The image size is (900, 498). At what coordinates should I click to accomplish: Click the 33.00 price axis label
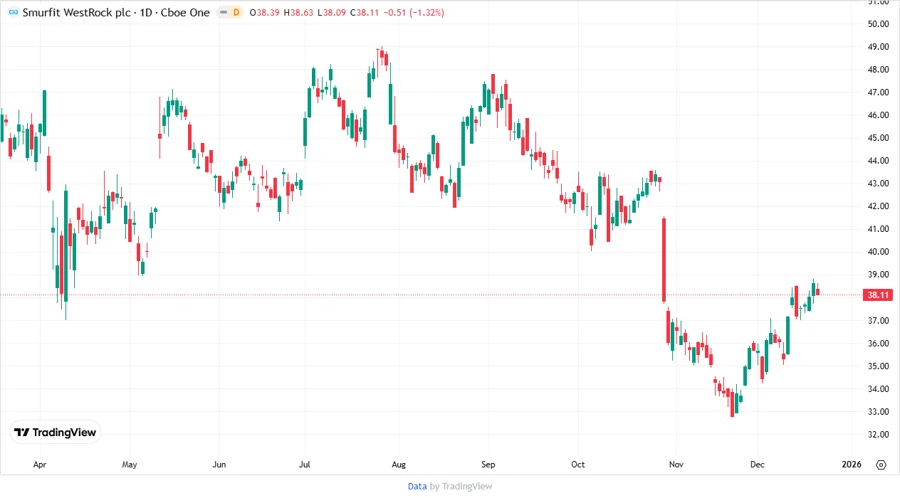878,411
